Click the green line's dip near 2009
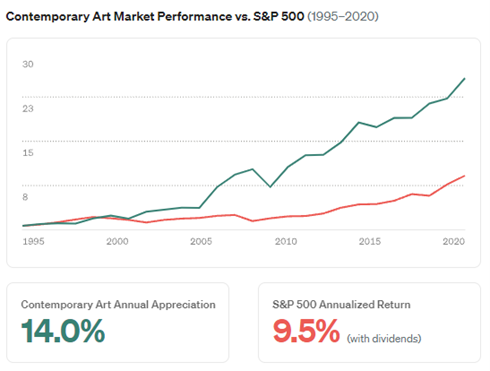This screenshot has height=371, width=490. click(270, 187)
